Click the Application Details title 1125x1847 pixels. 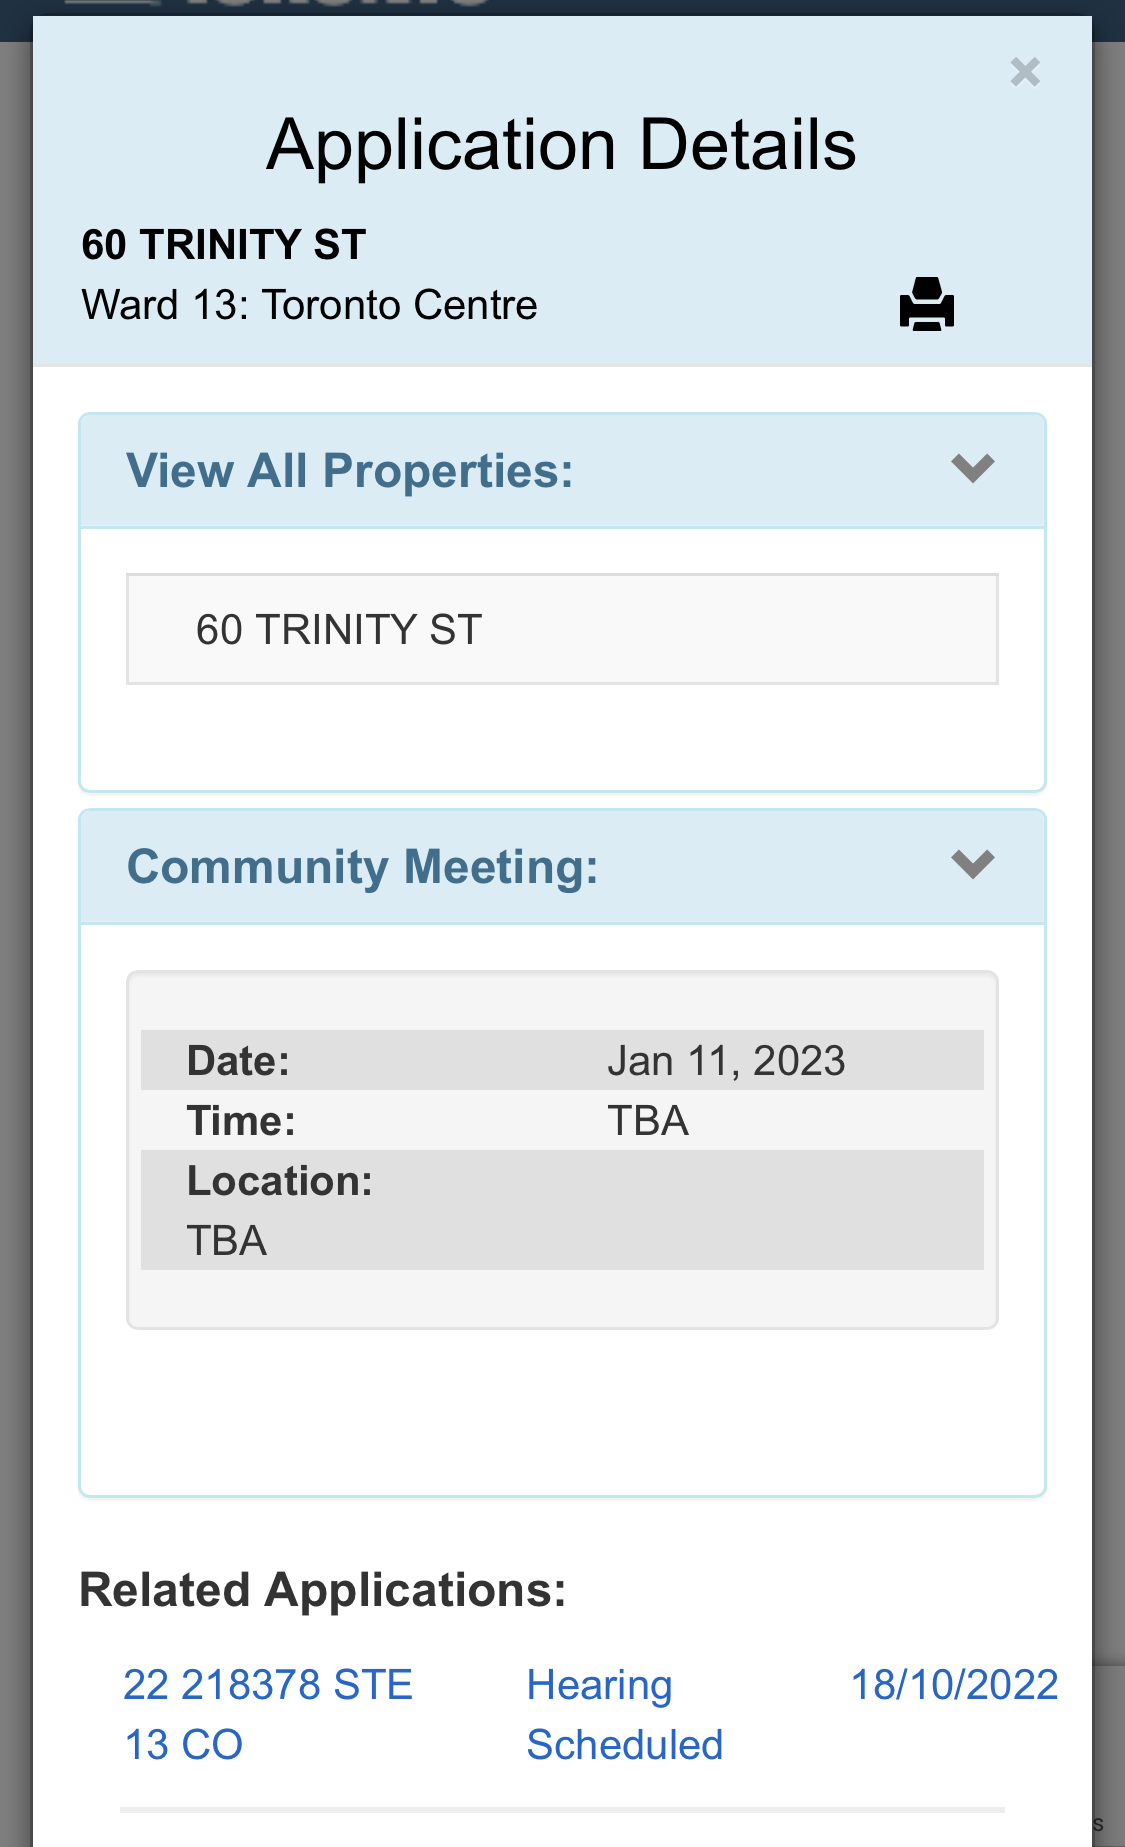pos(561,145)
